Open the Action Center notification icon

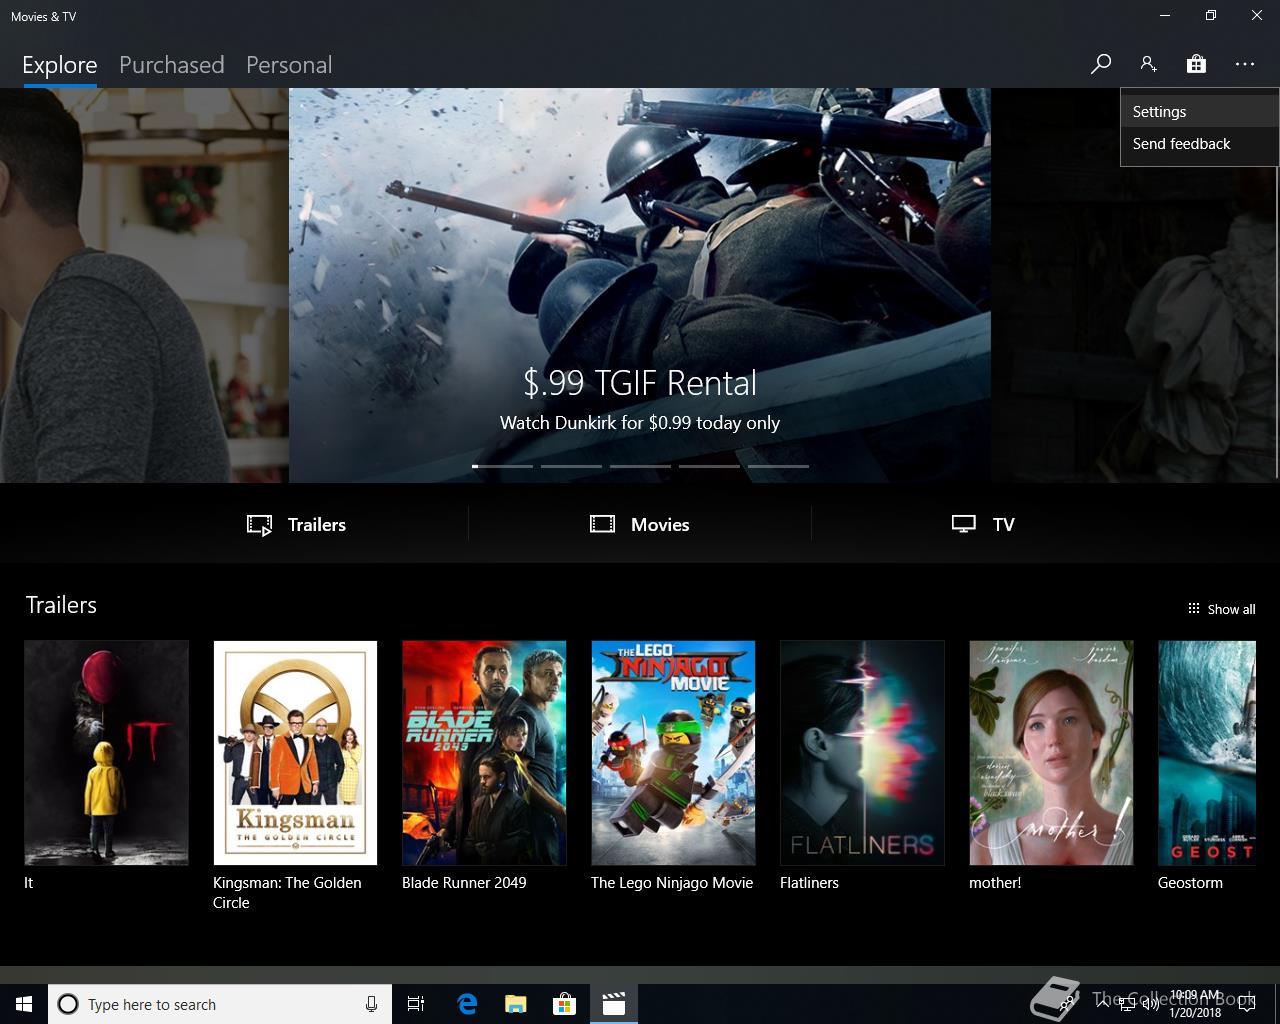pyautogui.click(x=1246, y=1004)
